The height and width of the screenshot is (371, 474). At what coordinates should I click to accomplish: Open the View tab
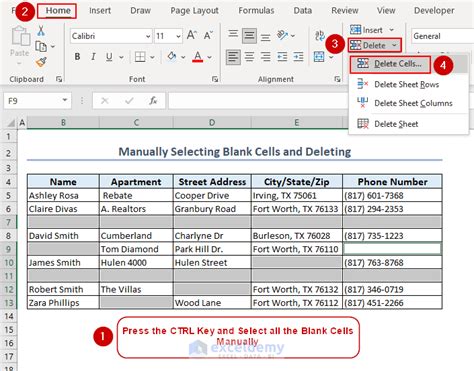(x=386, y=11)
